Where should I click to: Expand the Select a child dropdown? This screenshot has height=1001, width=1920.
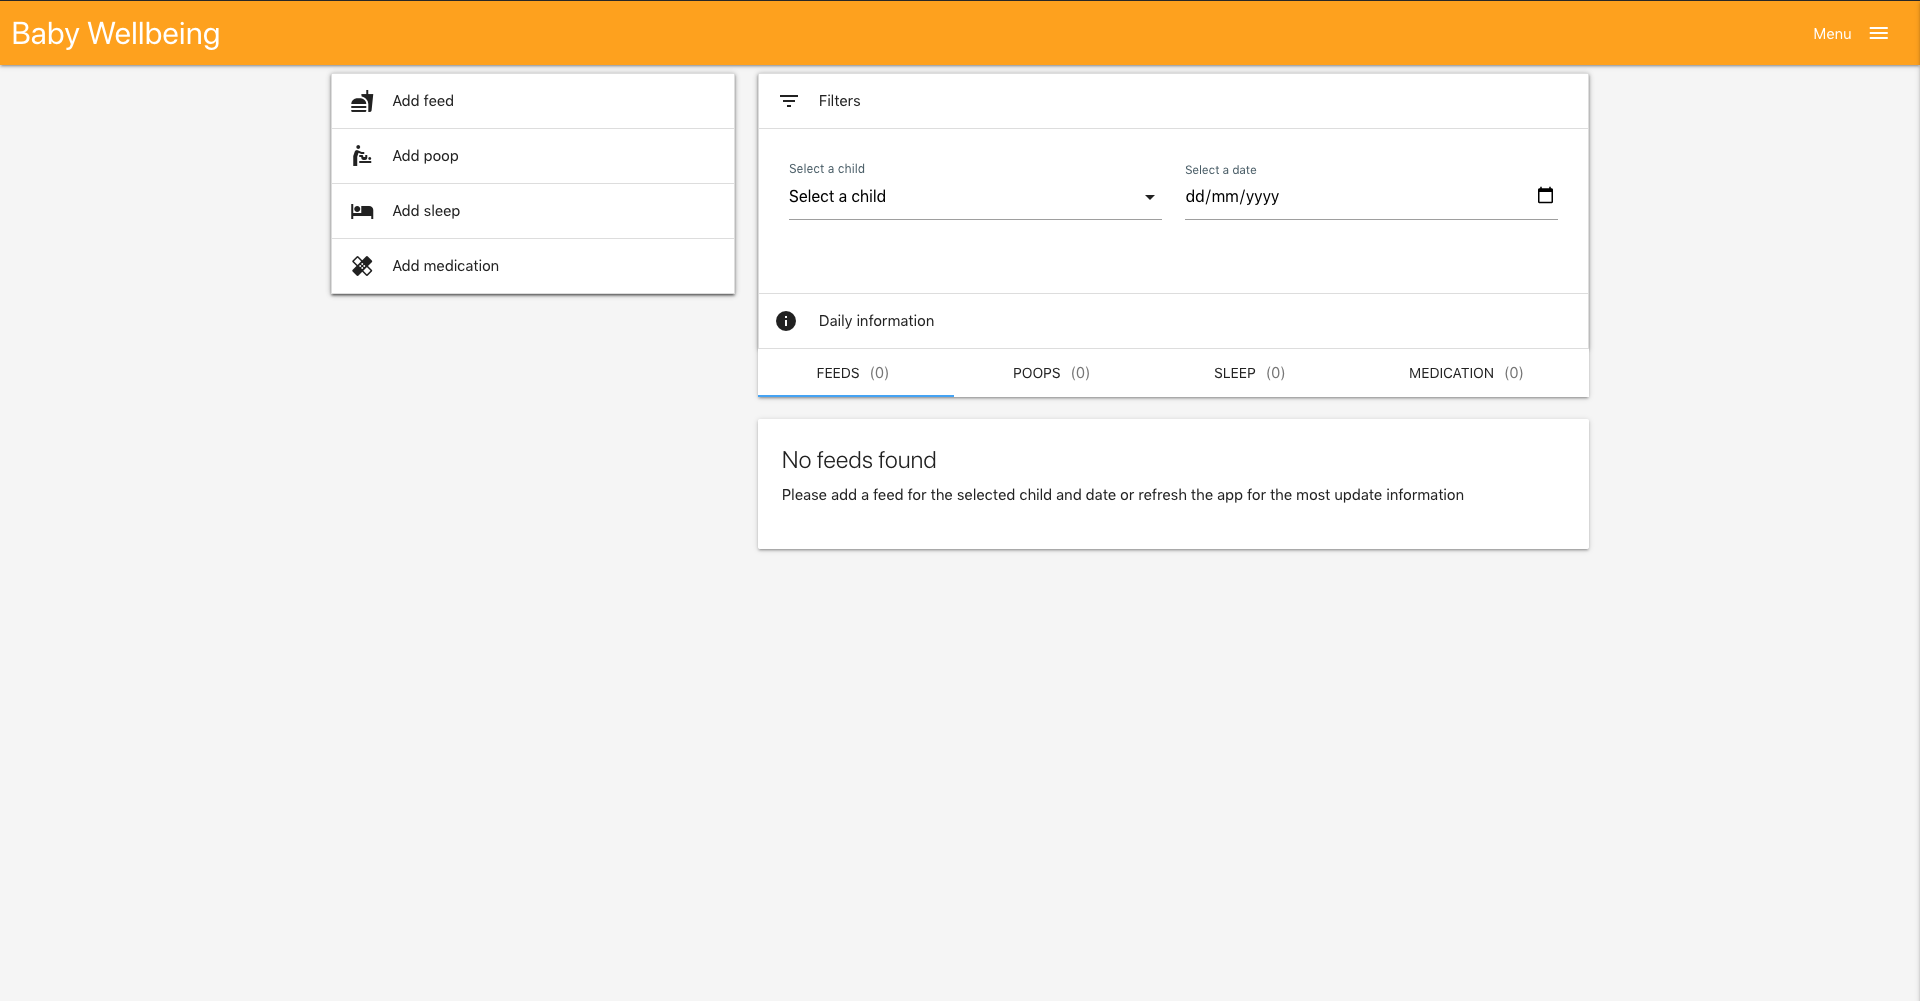(960, 197)
